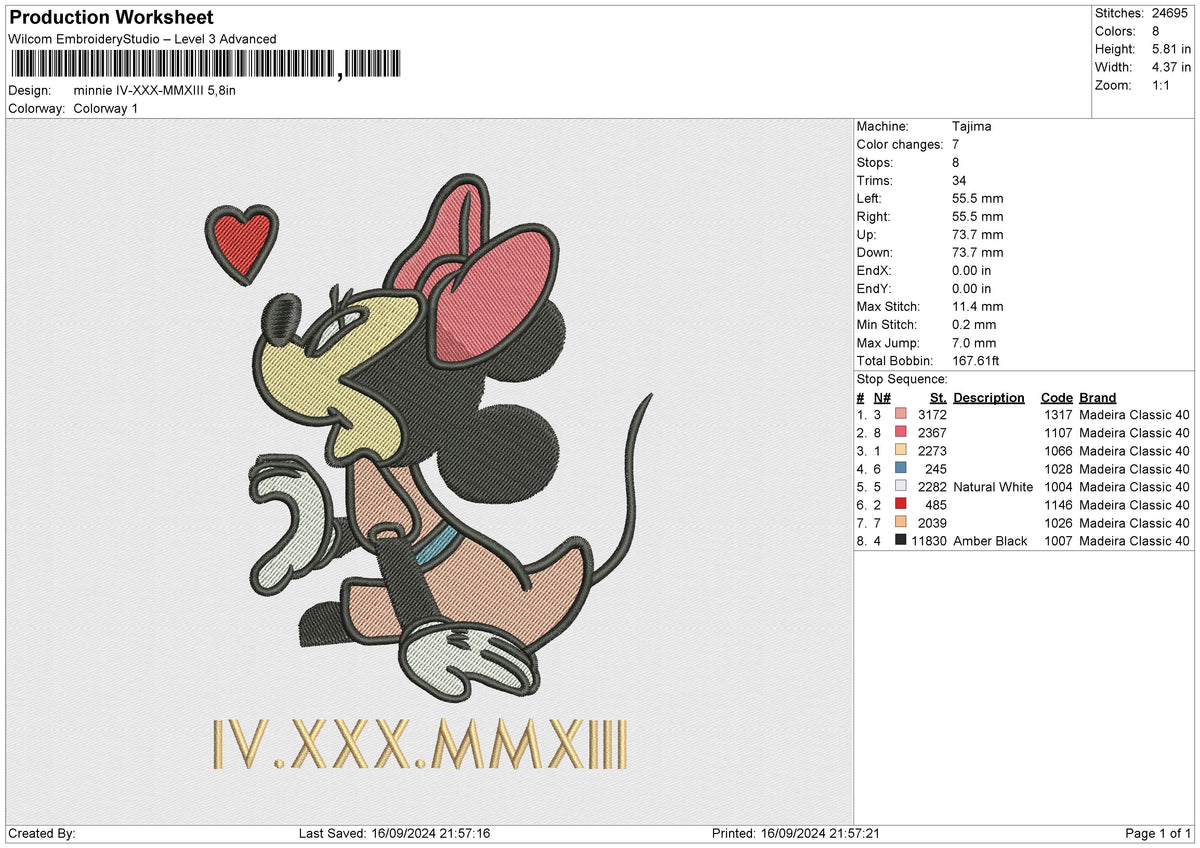
Task: Click the color swatch for code 1107
Action: coord(901,433)
